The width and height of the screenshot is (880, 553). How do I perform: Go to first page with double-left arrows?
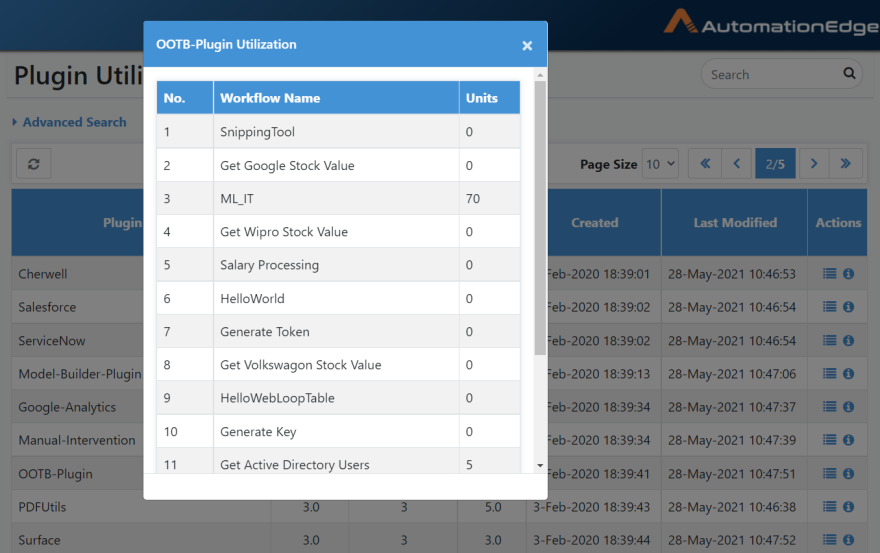(x=705, y=163)
